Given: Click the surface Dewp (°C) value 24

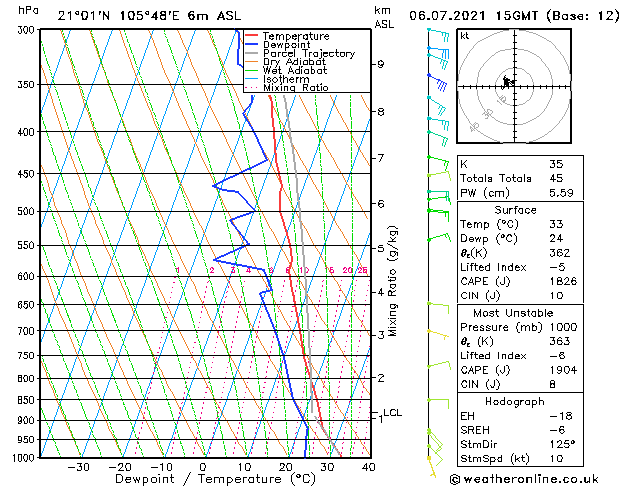Looking at the screenshot, I should pos(556,239).
